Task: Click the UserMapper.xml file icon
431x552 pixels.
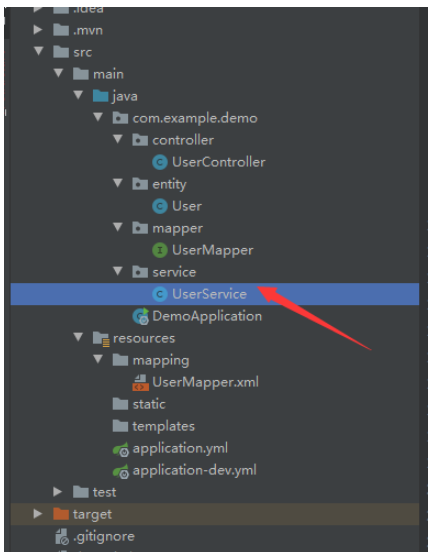Action: coord(140,382)
